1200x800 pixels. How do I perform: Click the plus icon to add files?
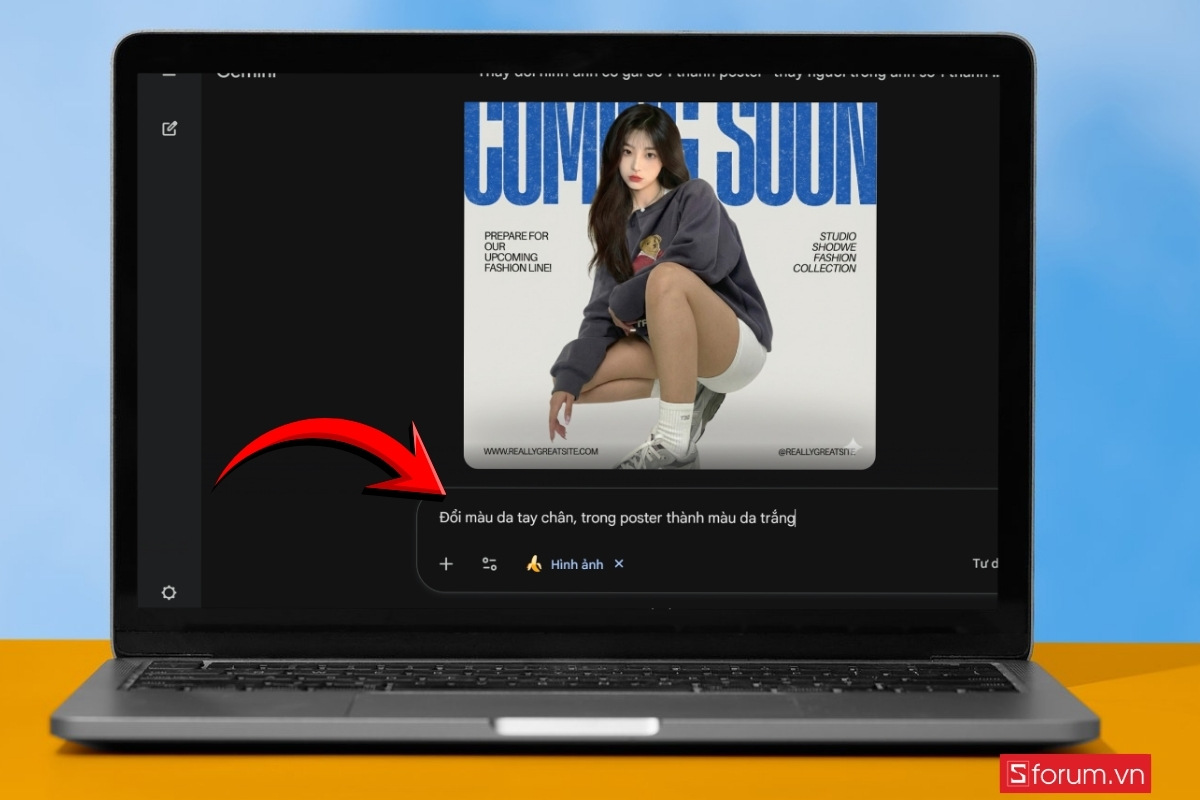coord(446,564)
